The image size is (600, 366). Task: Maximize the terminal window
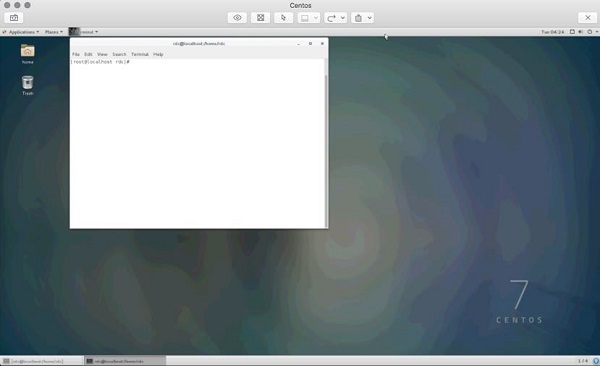point(310,44)
